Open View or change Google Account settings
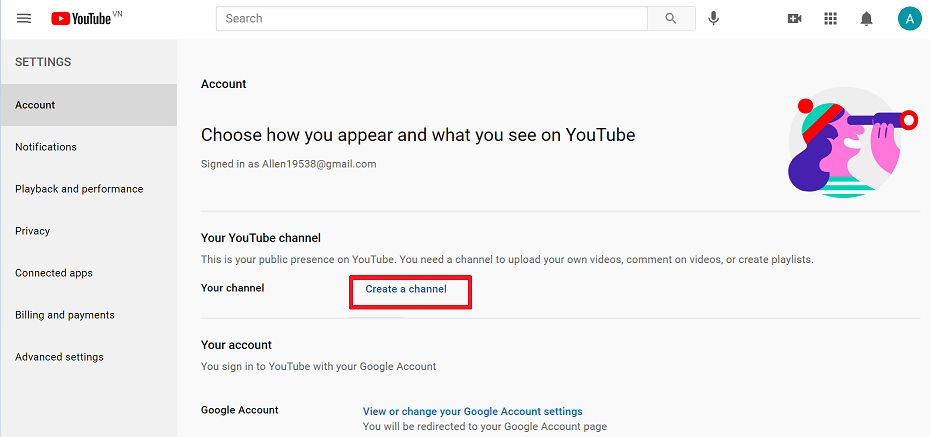This screenshot has height=437, width=930. [472, 412]
